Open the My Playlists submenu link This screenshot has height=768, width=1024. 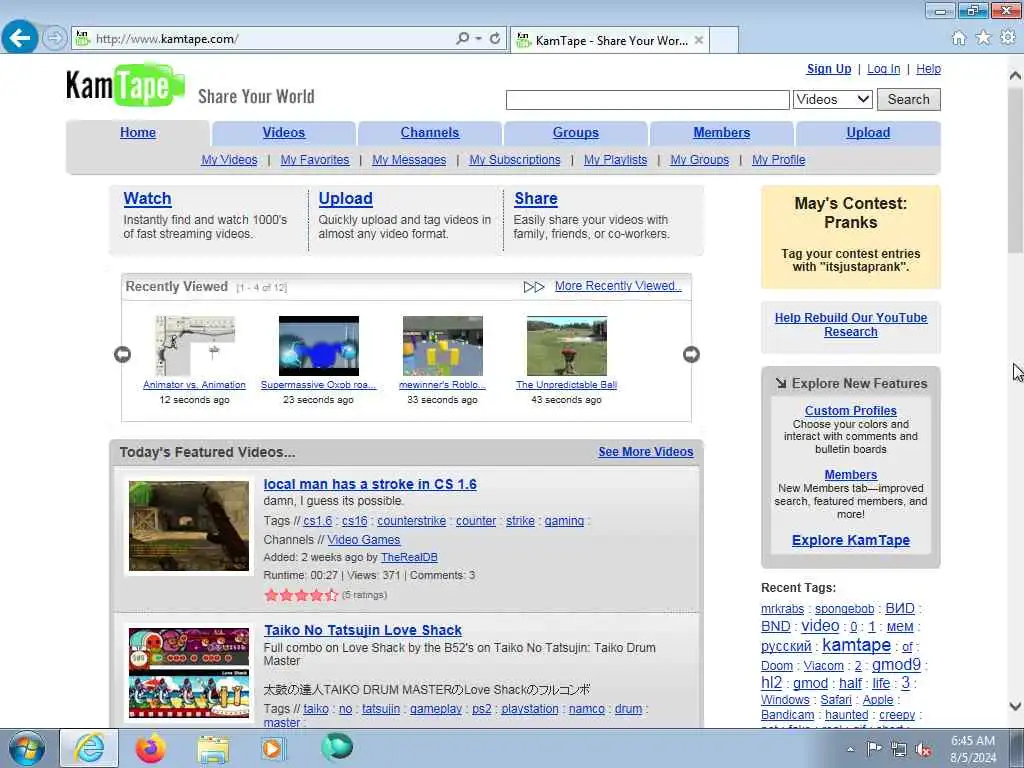[x=615, y=160]
